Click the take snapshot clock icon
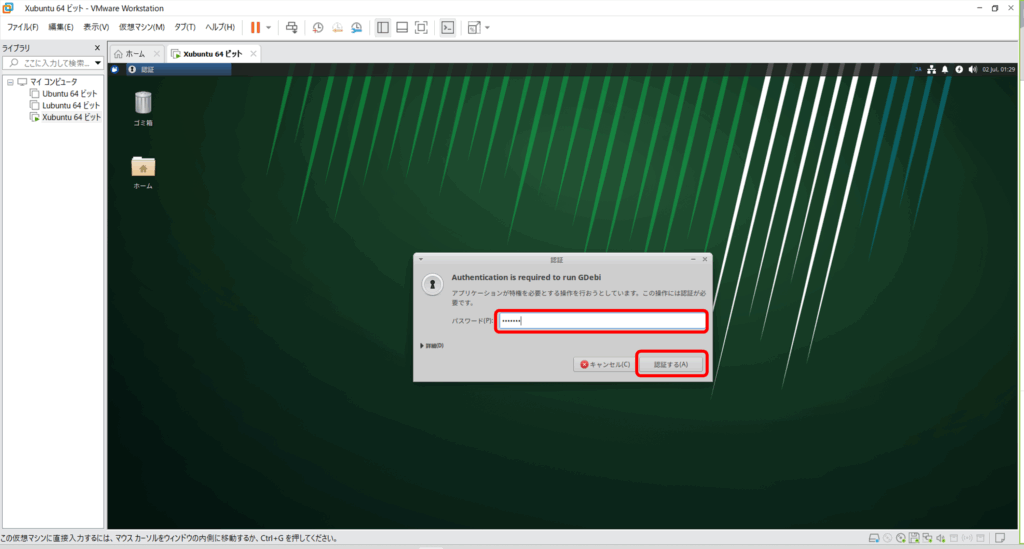 click(317, 27)
